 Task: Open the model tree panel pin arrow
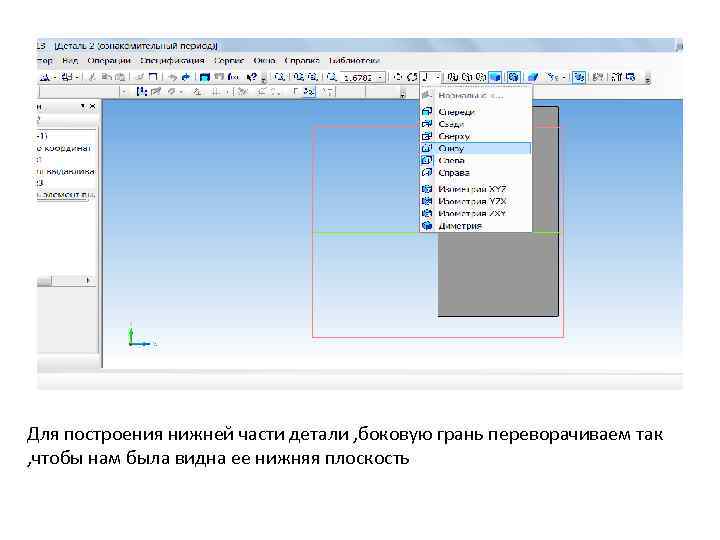tap(83, 107)
